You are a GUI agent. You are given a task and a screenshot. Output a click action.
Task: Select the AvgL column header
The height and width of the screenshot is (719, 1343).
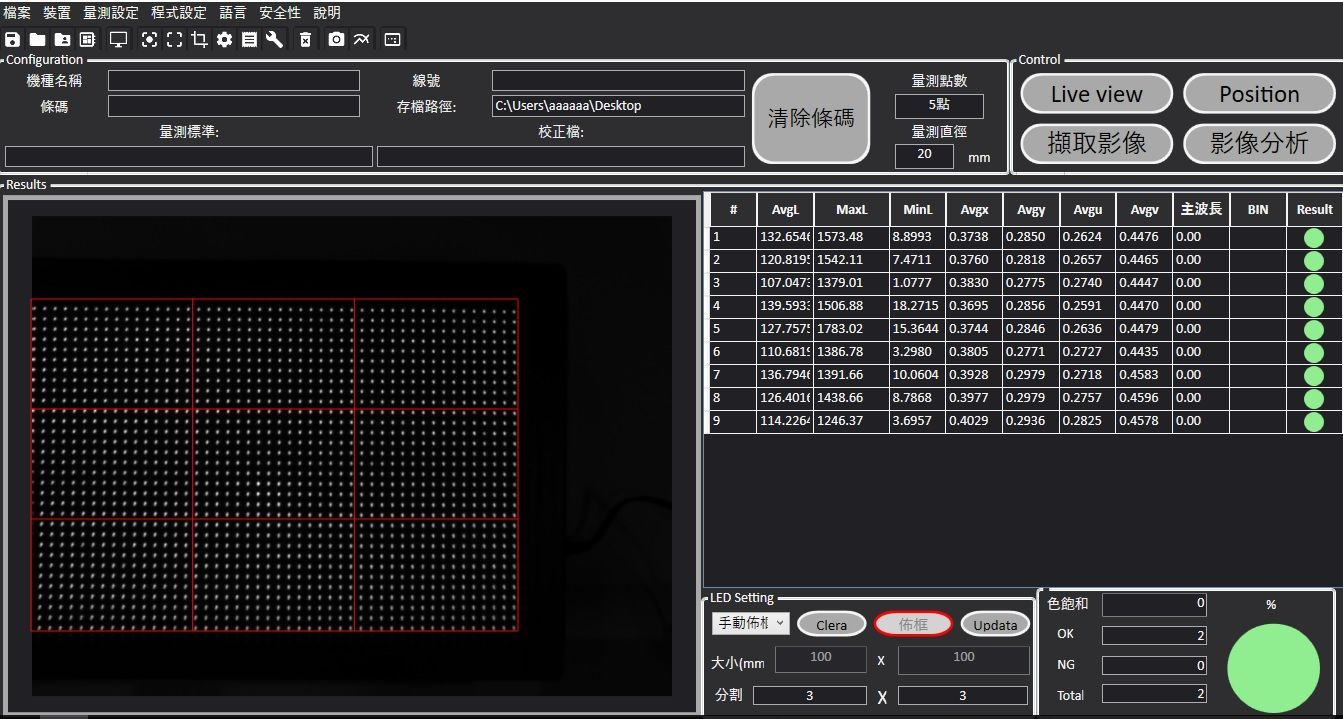click(785, 210)
